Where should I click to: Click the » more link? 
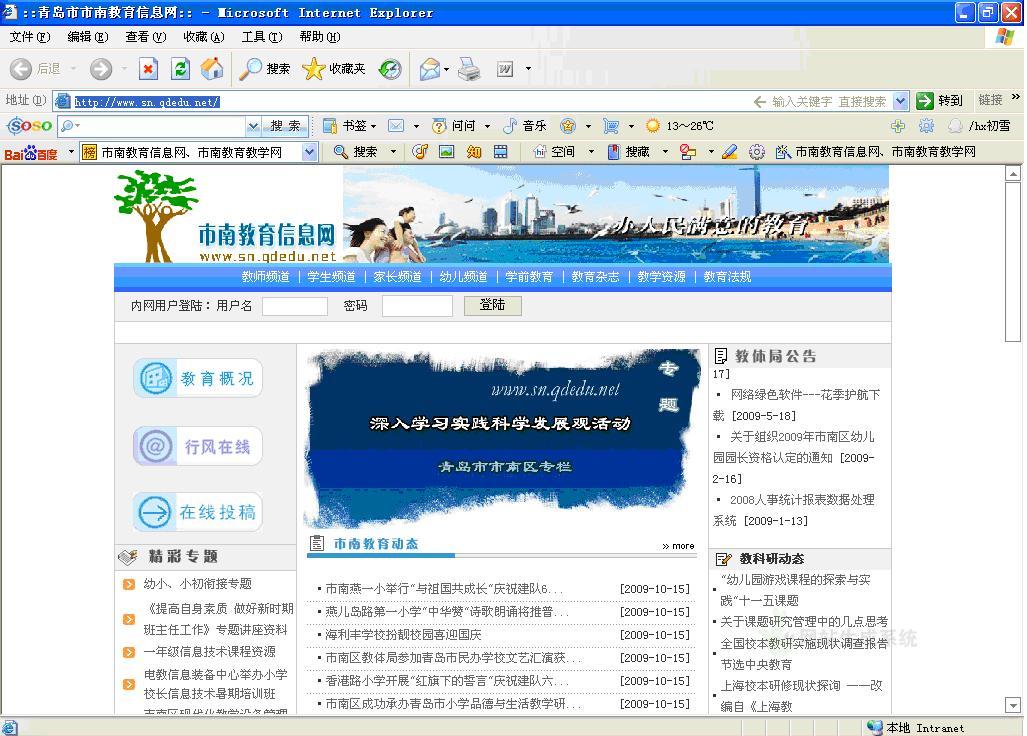click(x=679, y=545)
